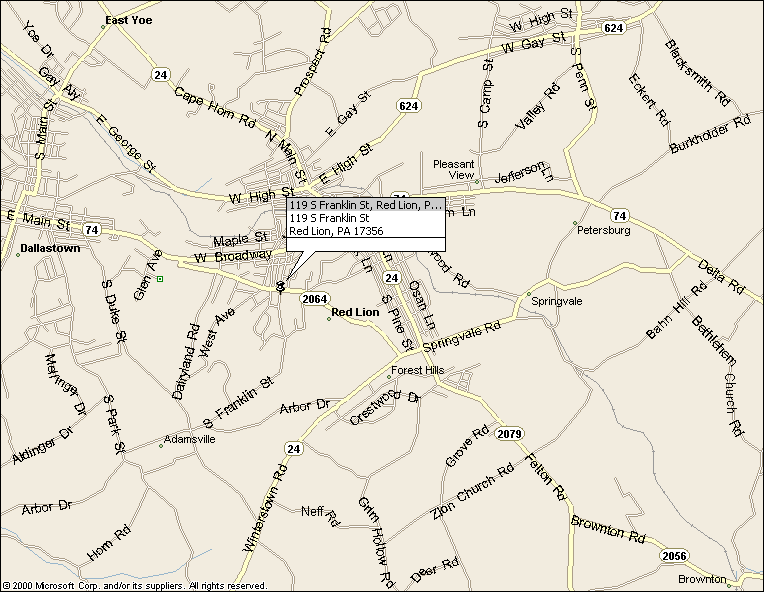The width and height of the screenshot is (764, 592).
Task: Click the route 24 shield near Cape Horn Rd
Action: point(160,75)
